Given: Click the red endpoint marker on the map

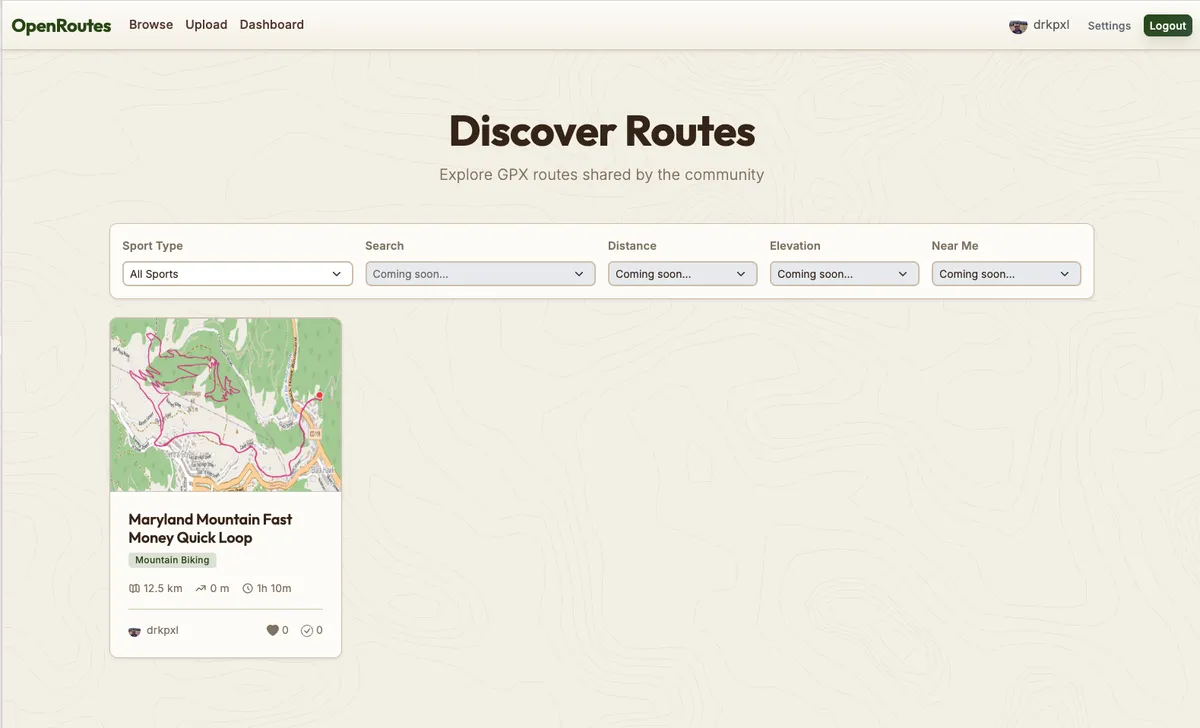Looking at the screenshot, I should 319,396.
